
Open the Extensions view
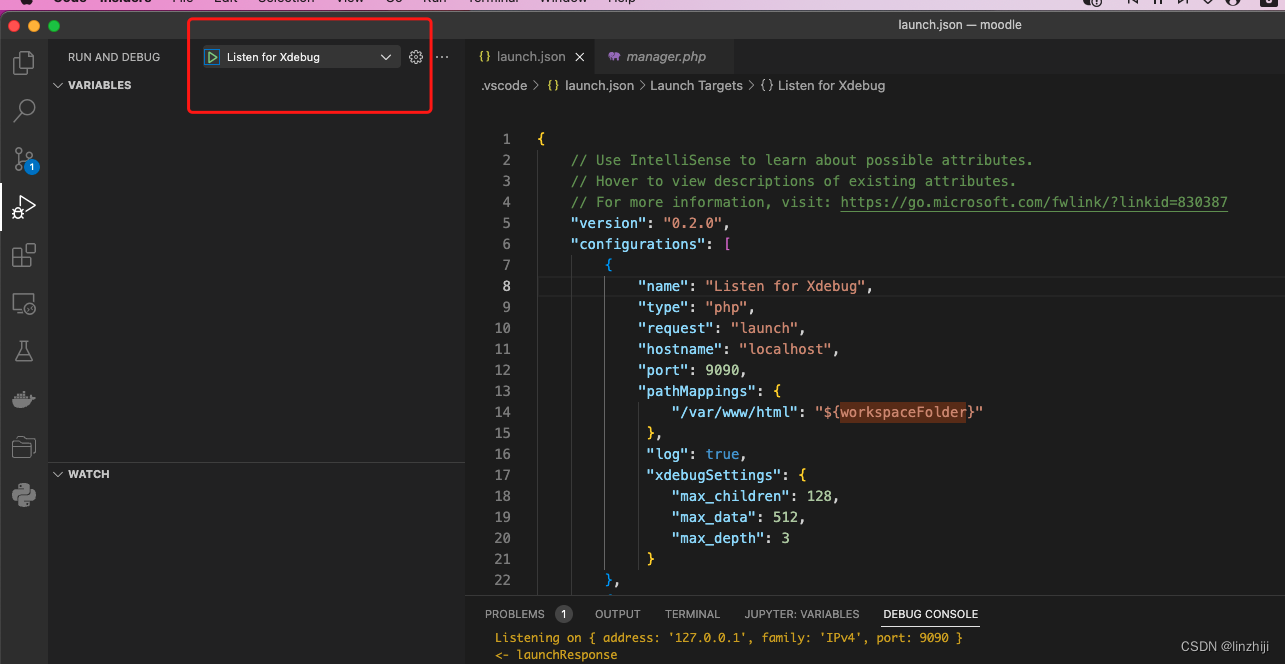coord(23,255)
